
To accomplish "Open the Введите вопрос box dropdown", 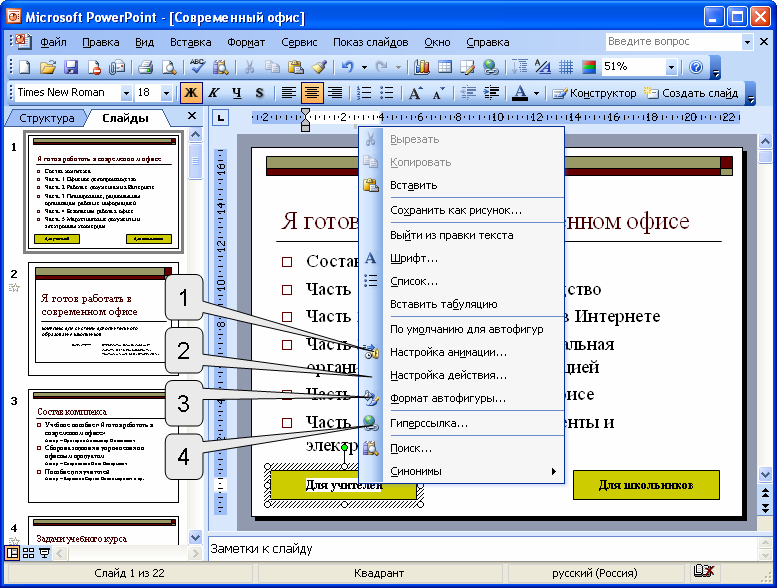I will [747, 42].
